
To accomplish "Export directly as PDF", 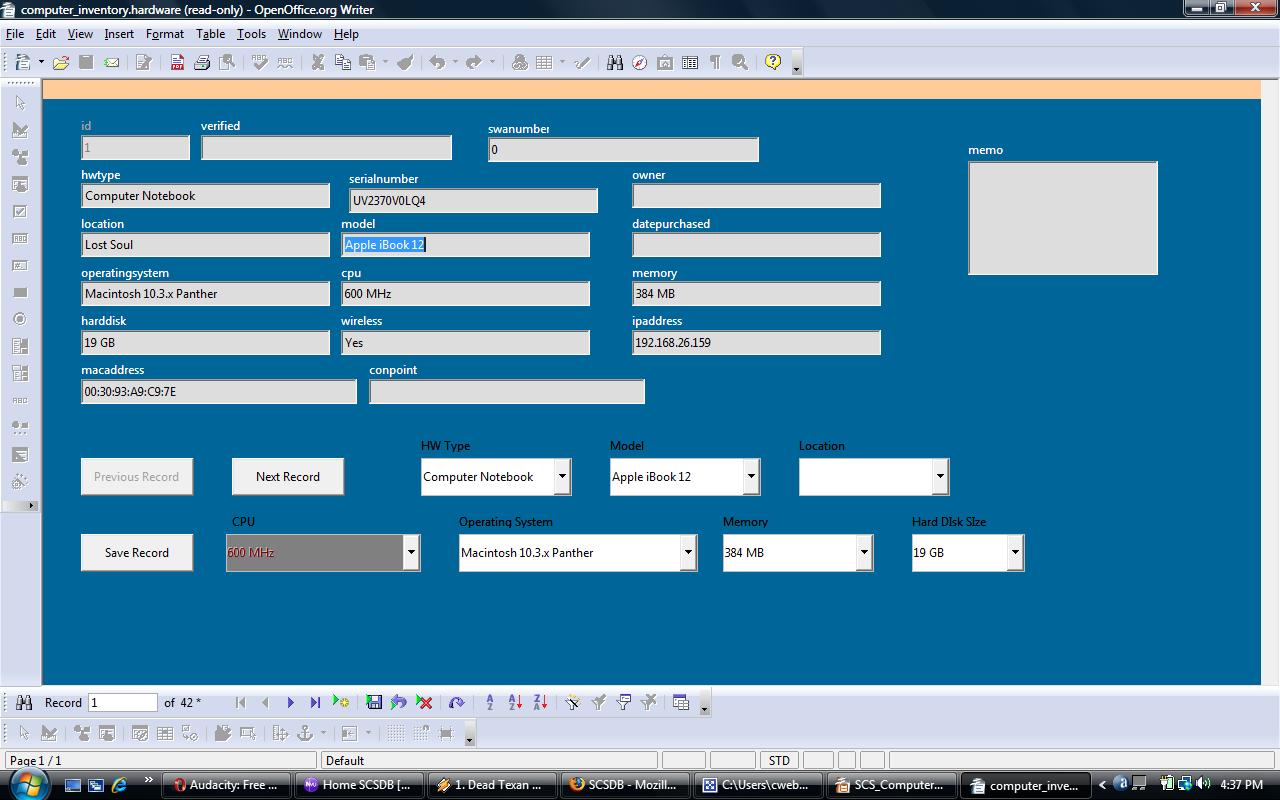I will pos(177,62).
